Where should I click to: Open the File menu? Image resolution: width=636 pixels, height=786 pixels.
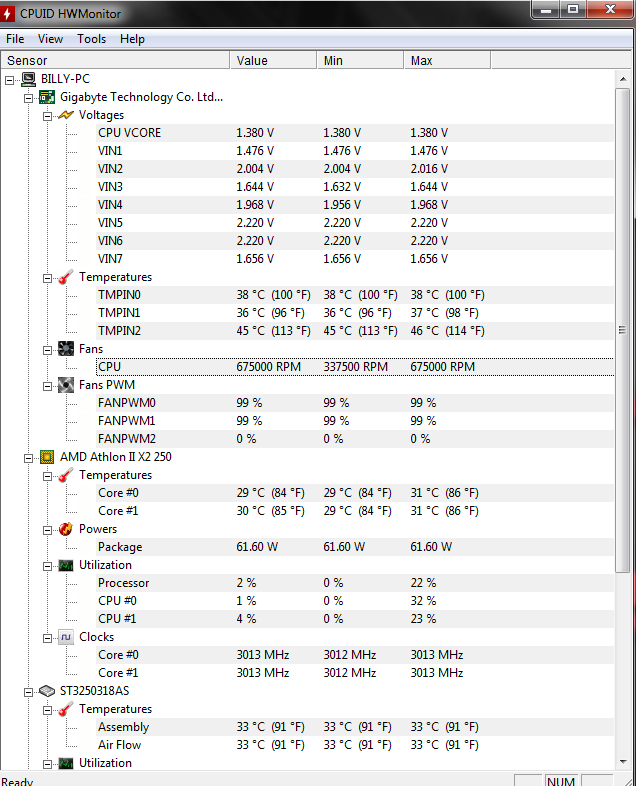(15, 39)
